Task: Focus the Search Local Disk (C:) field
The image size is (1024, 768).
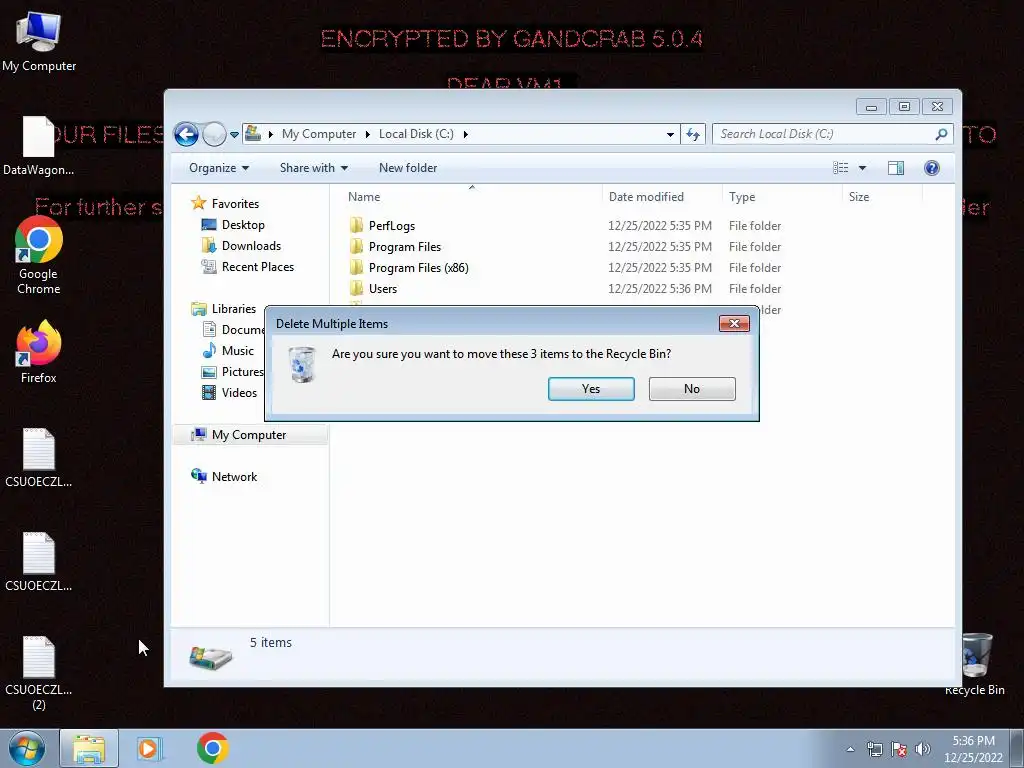Action: pyautogui.click(x=833, y=134)
